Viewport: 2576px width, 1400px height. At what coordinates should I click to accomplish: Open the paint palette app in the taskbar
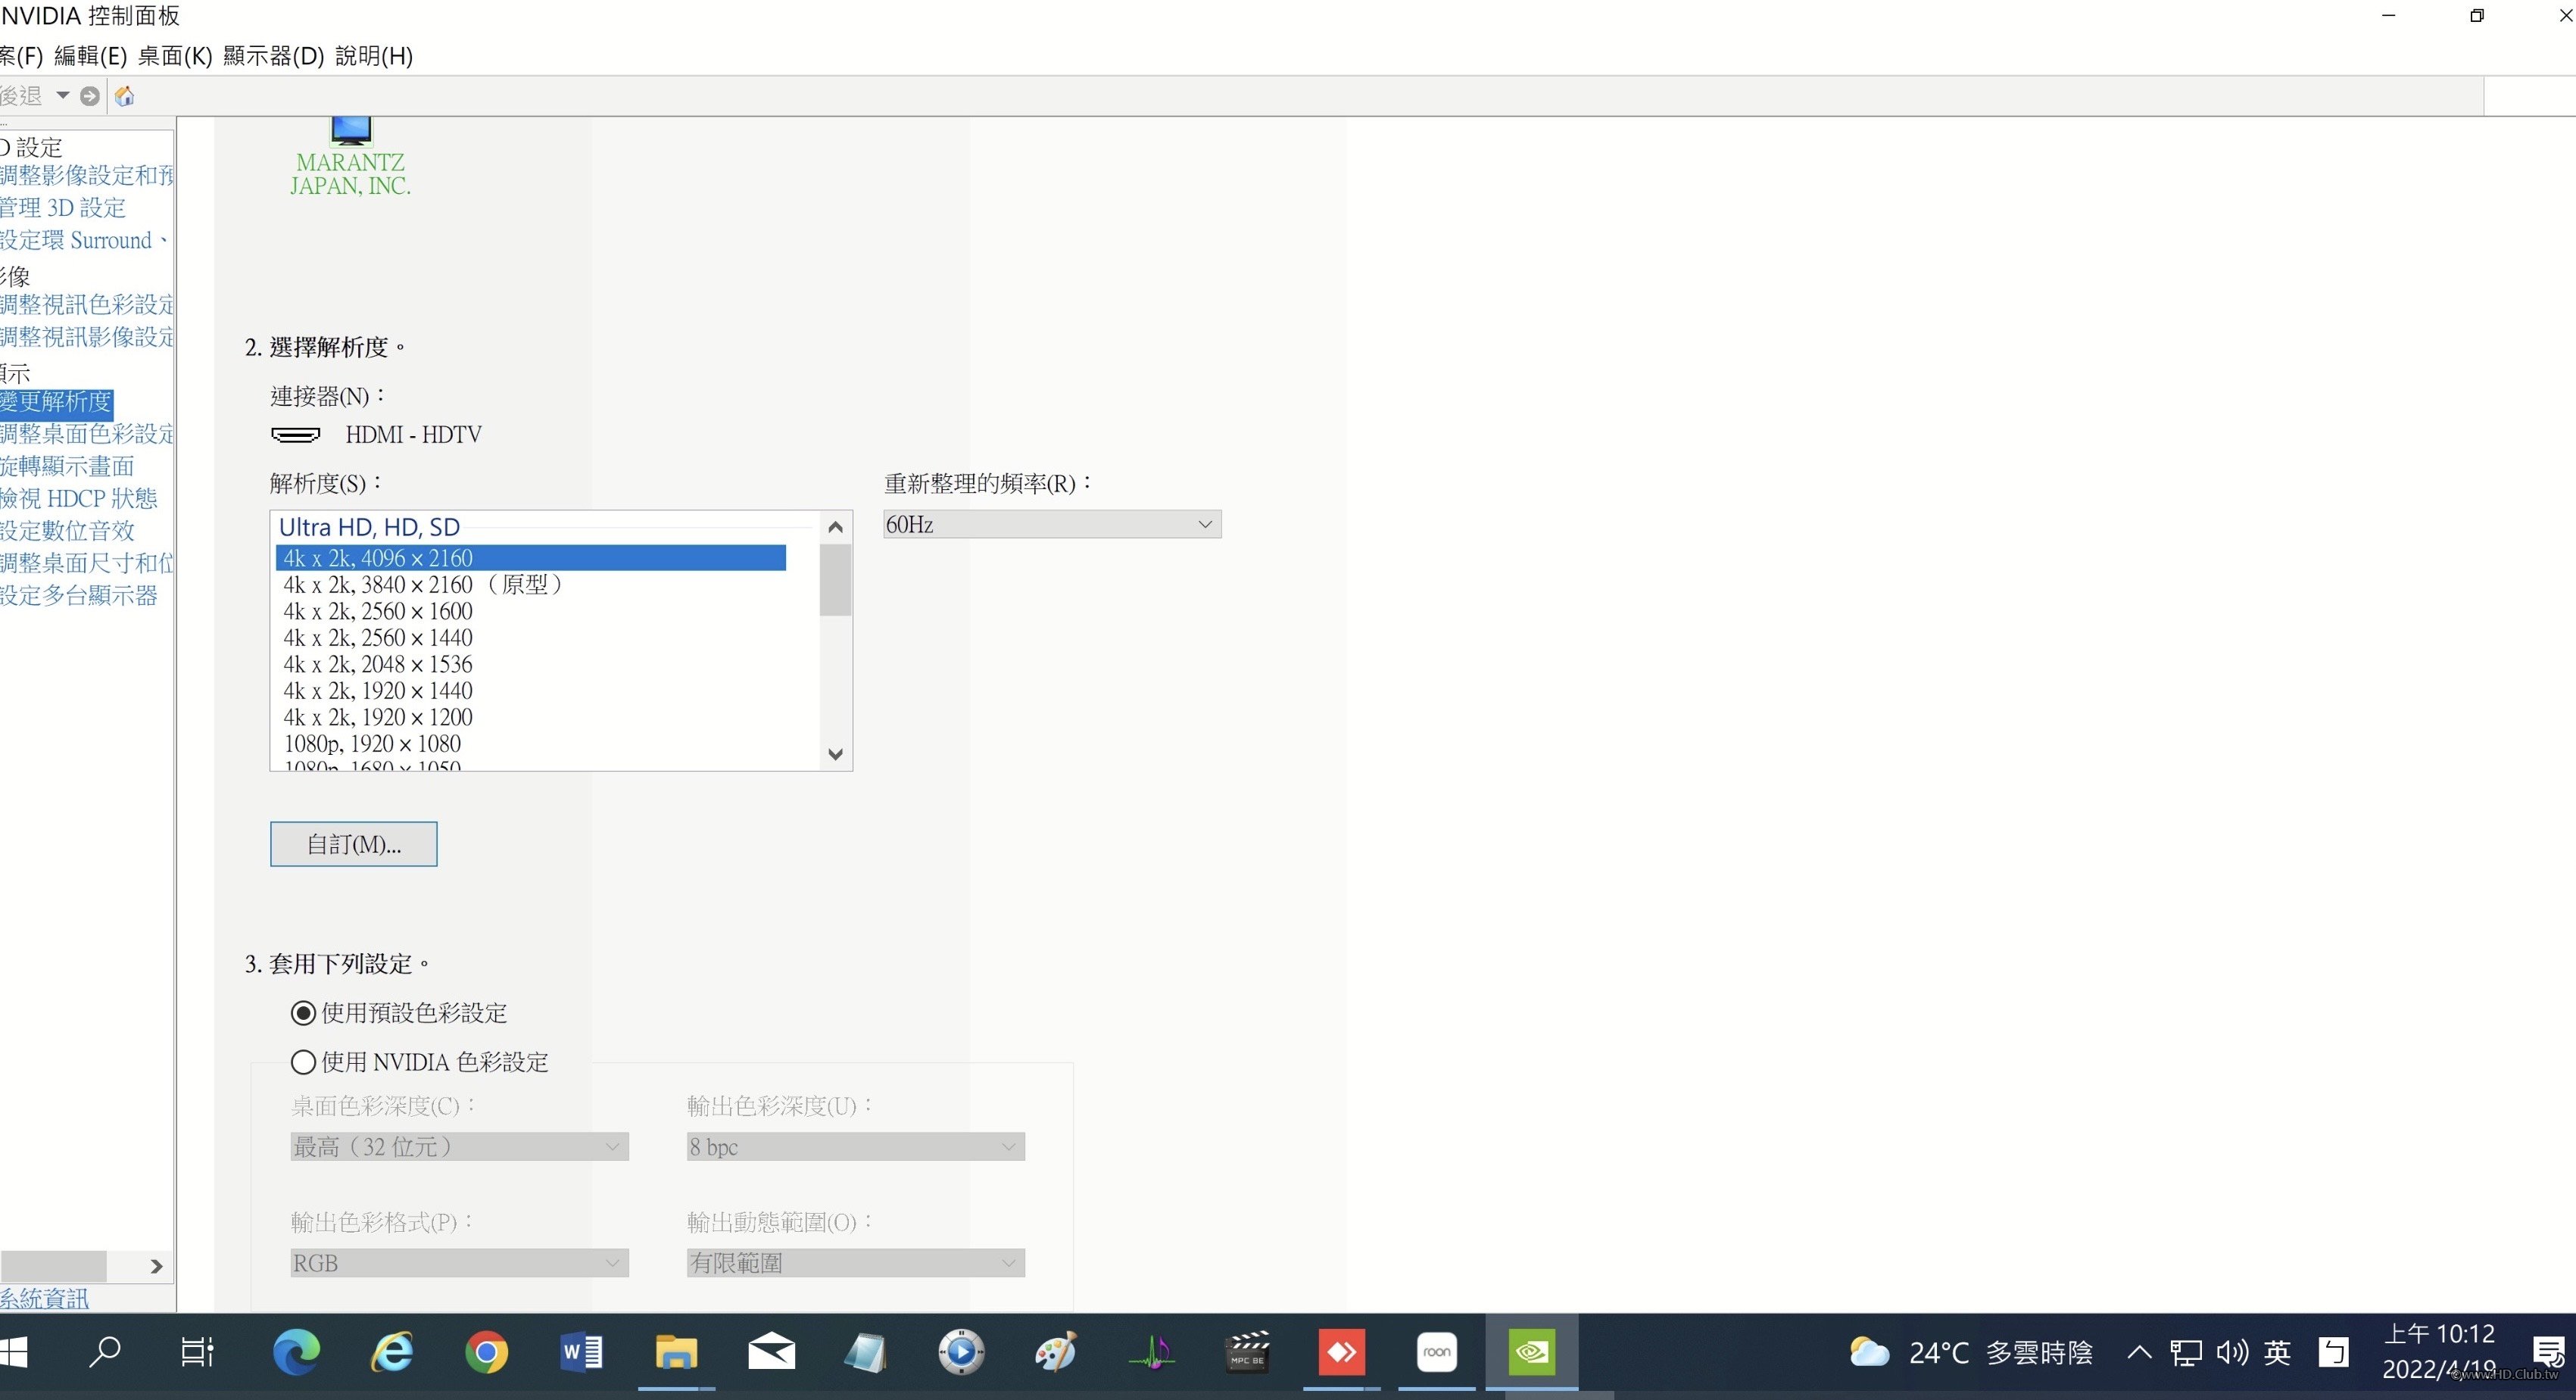click(1056, 1353)
